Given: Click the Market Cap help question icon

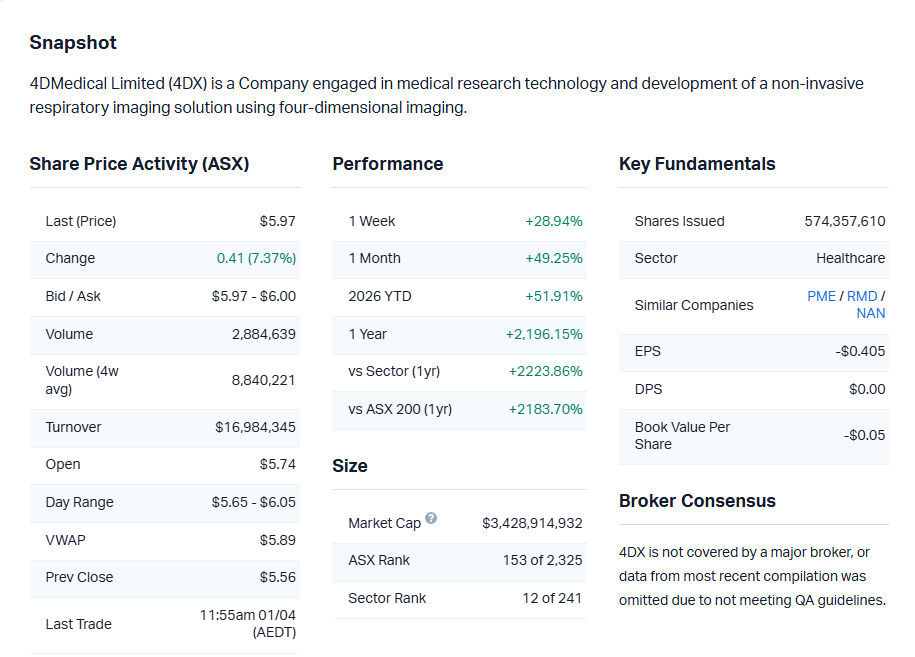Looking at the screenshot, I should click(431, 518).
